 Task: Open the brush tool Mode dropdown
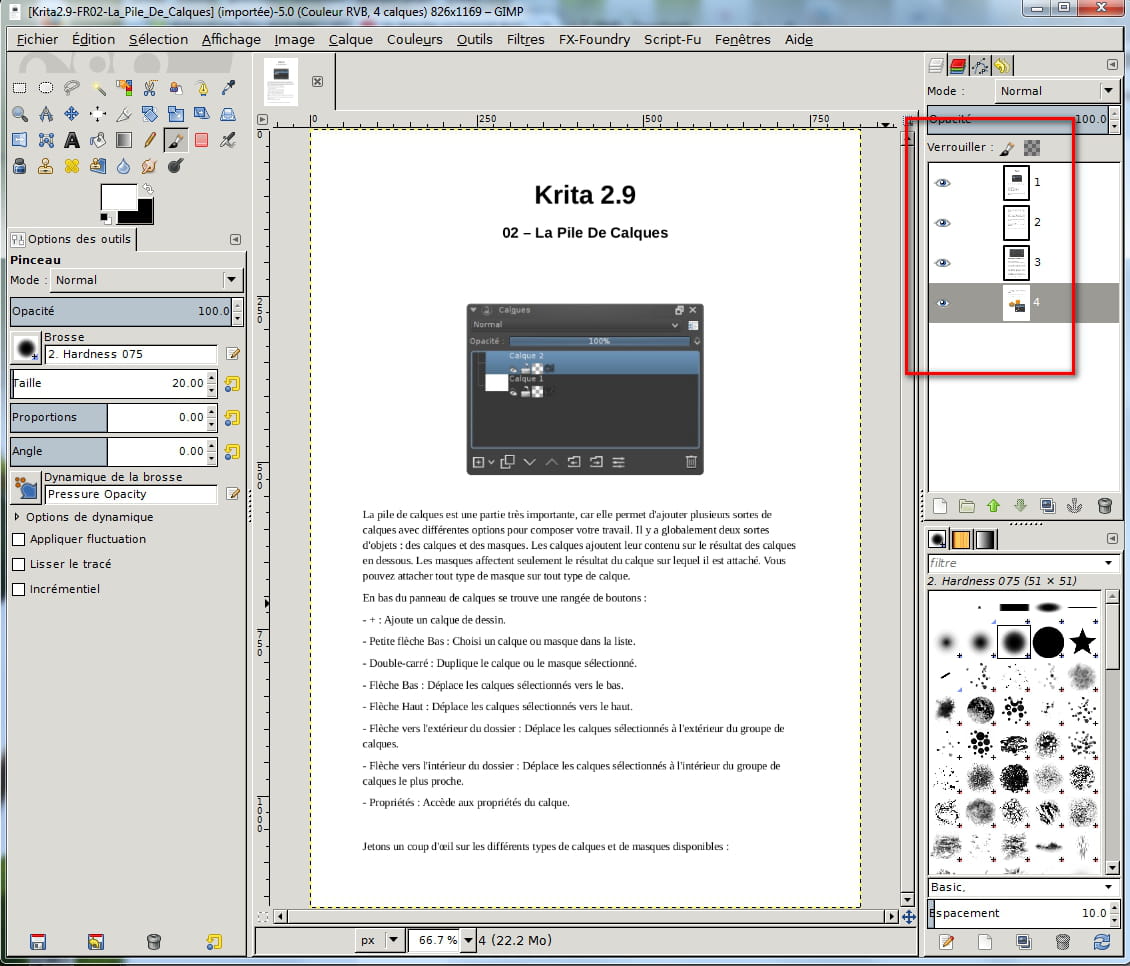click(146, 280)
